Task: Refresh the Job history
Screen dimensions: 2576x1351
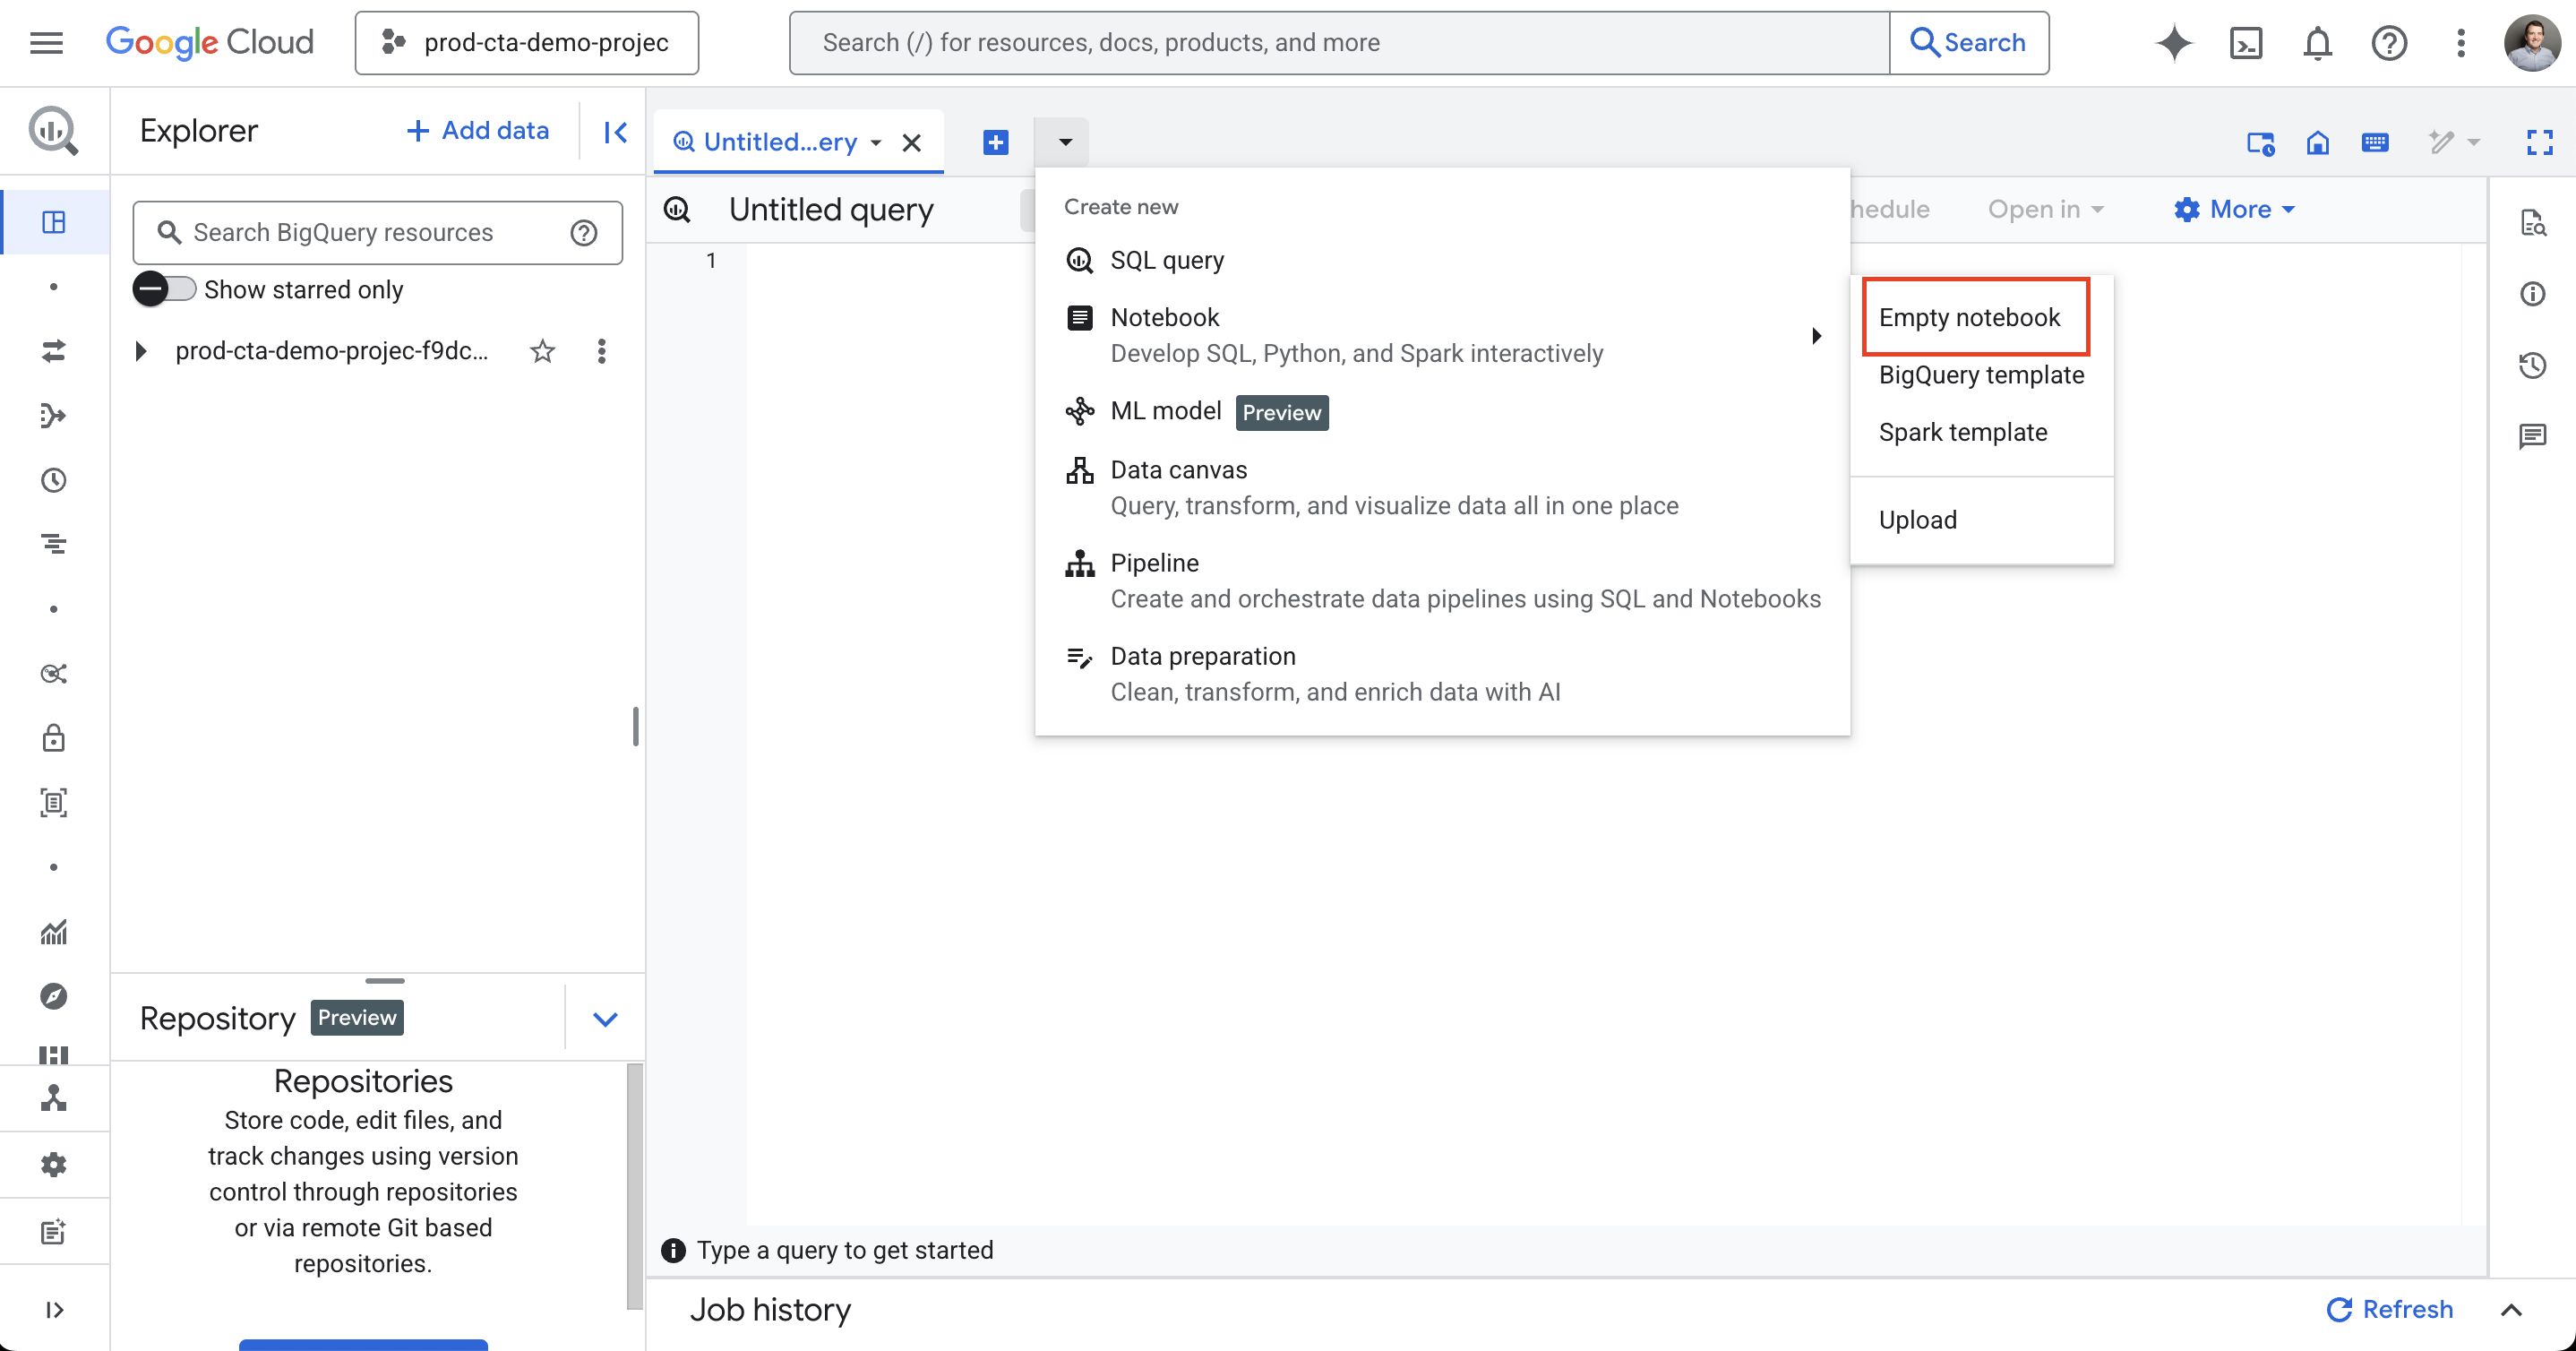Action: (2389, 1309)
